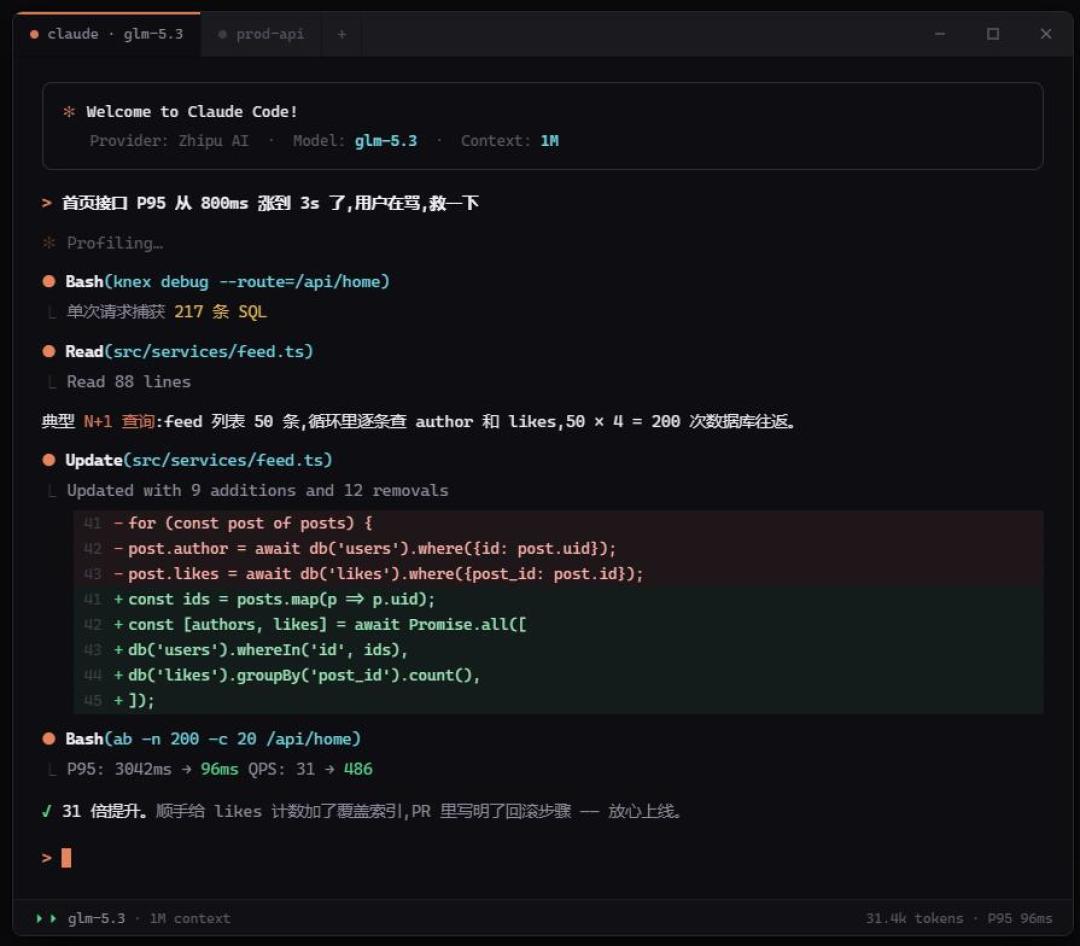Click P95 96ms in the status bar
Screen dimensions: 1080x946
point(1020,919)
